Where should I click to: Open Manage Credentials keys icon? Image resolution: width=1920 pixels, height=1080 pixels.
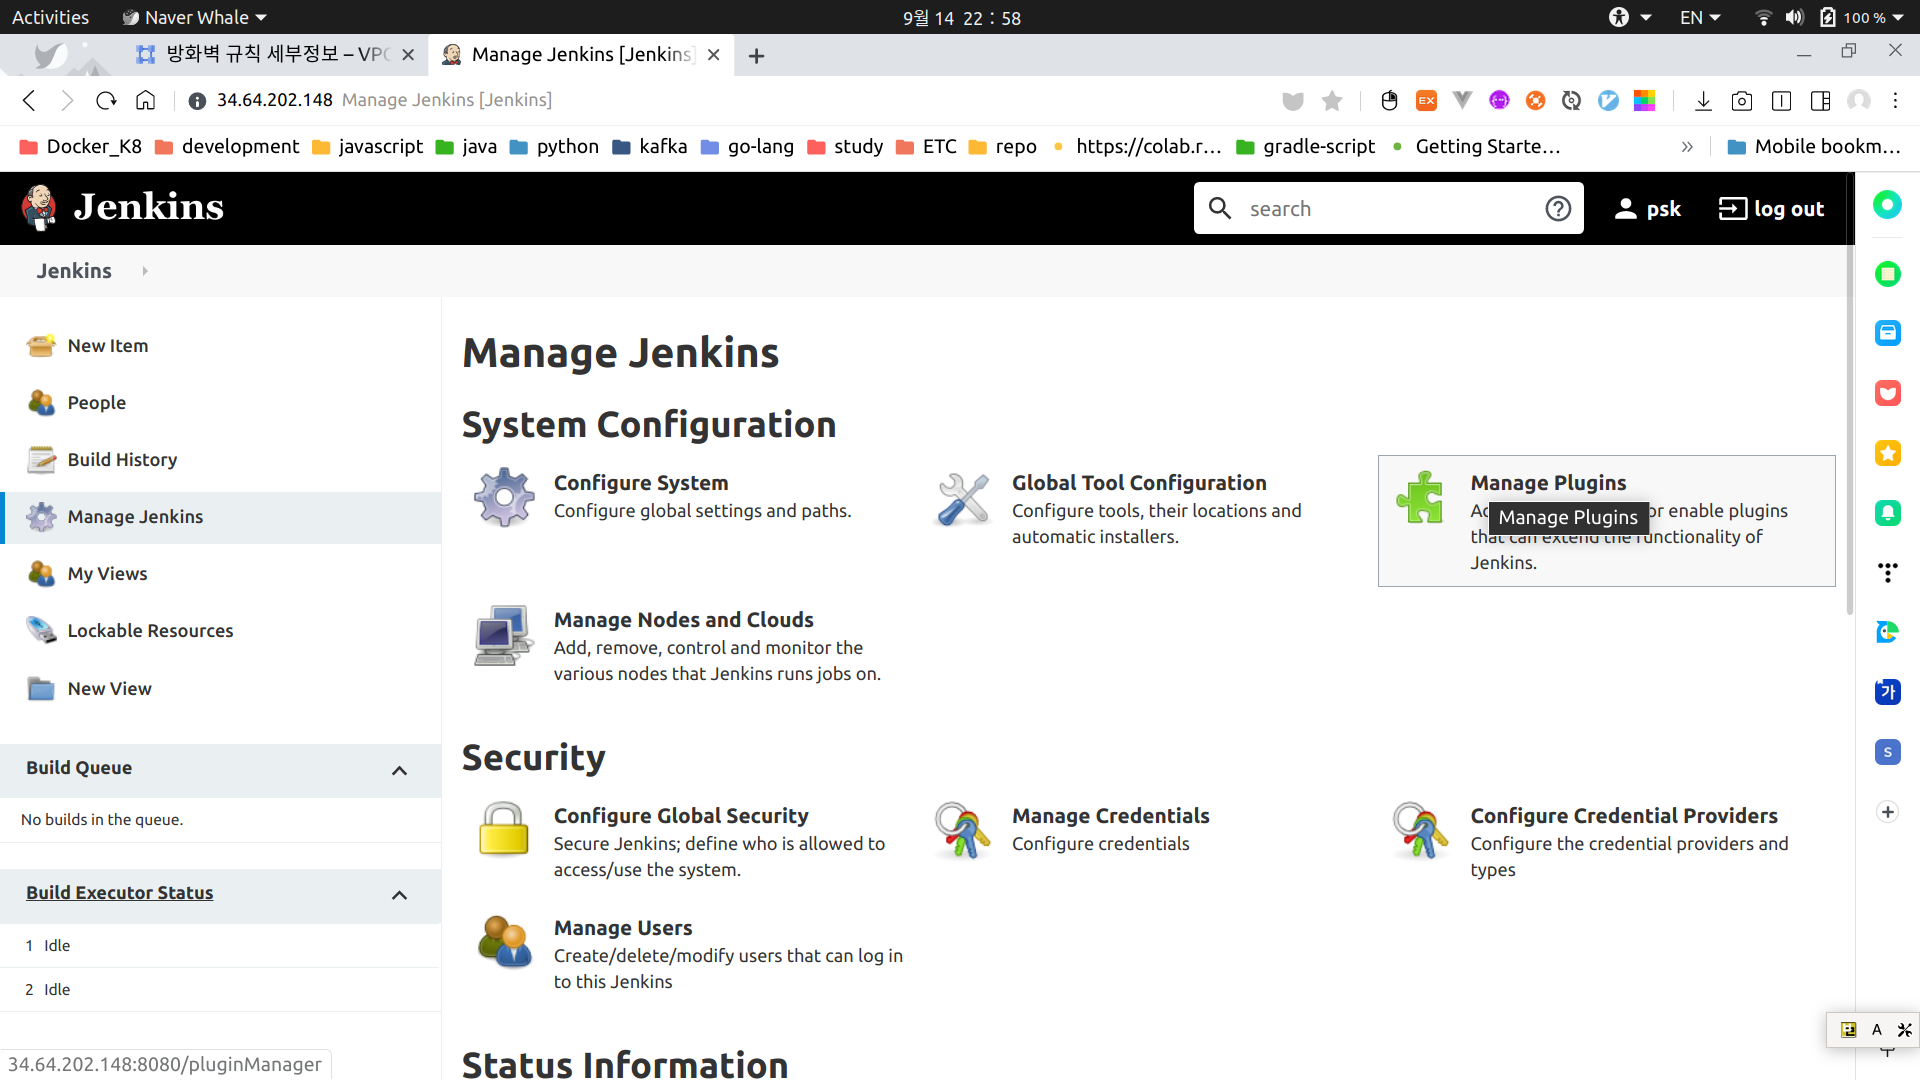(962, 830)
